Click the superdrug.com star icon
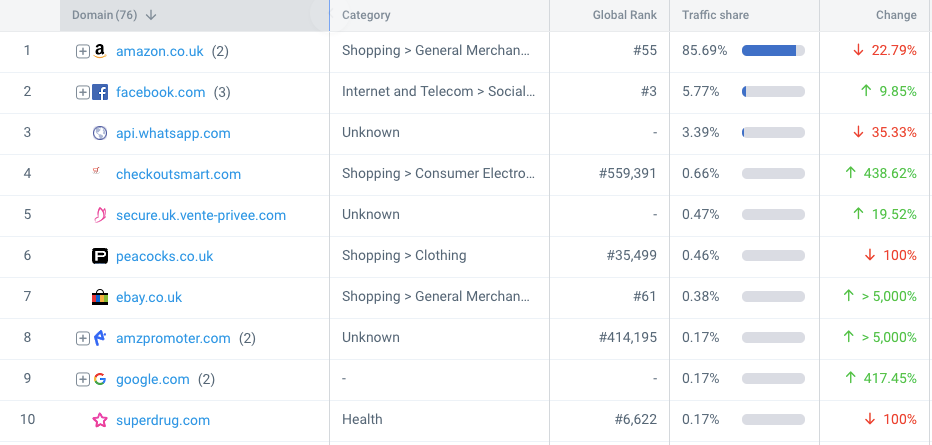The image size is (932, 445). point(100,420)
